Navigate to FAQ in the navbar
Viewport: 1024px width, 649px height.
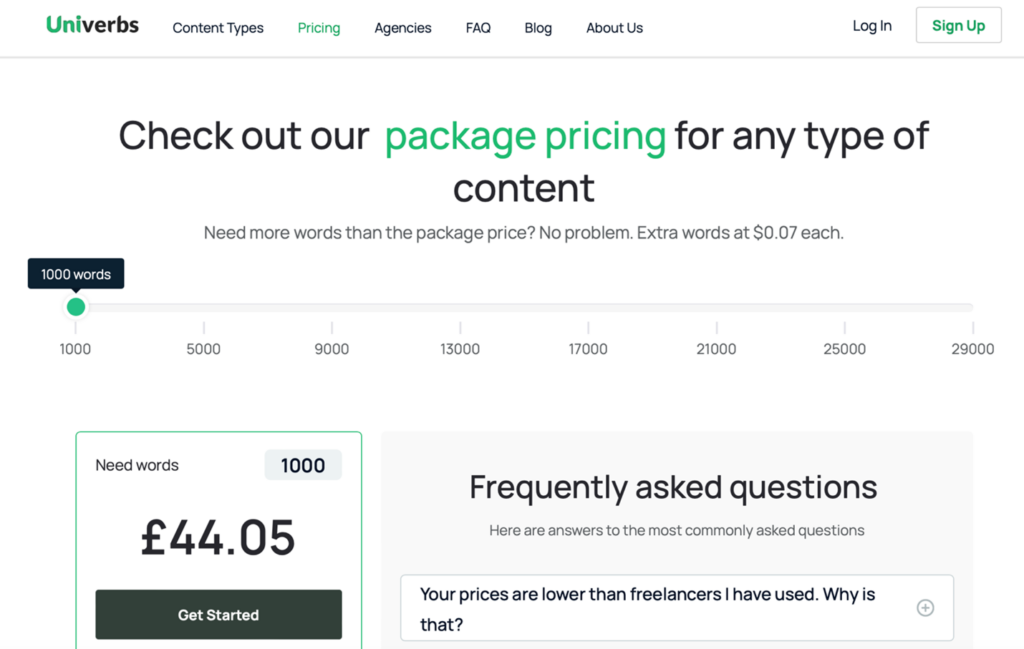[x=478, y=28]
